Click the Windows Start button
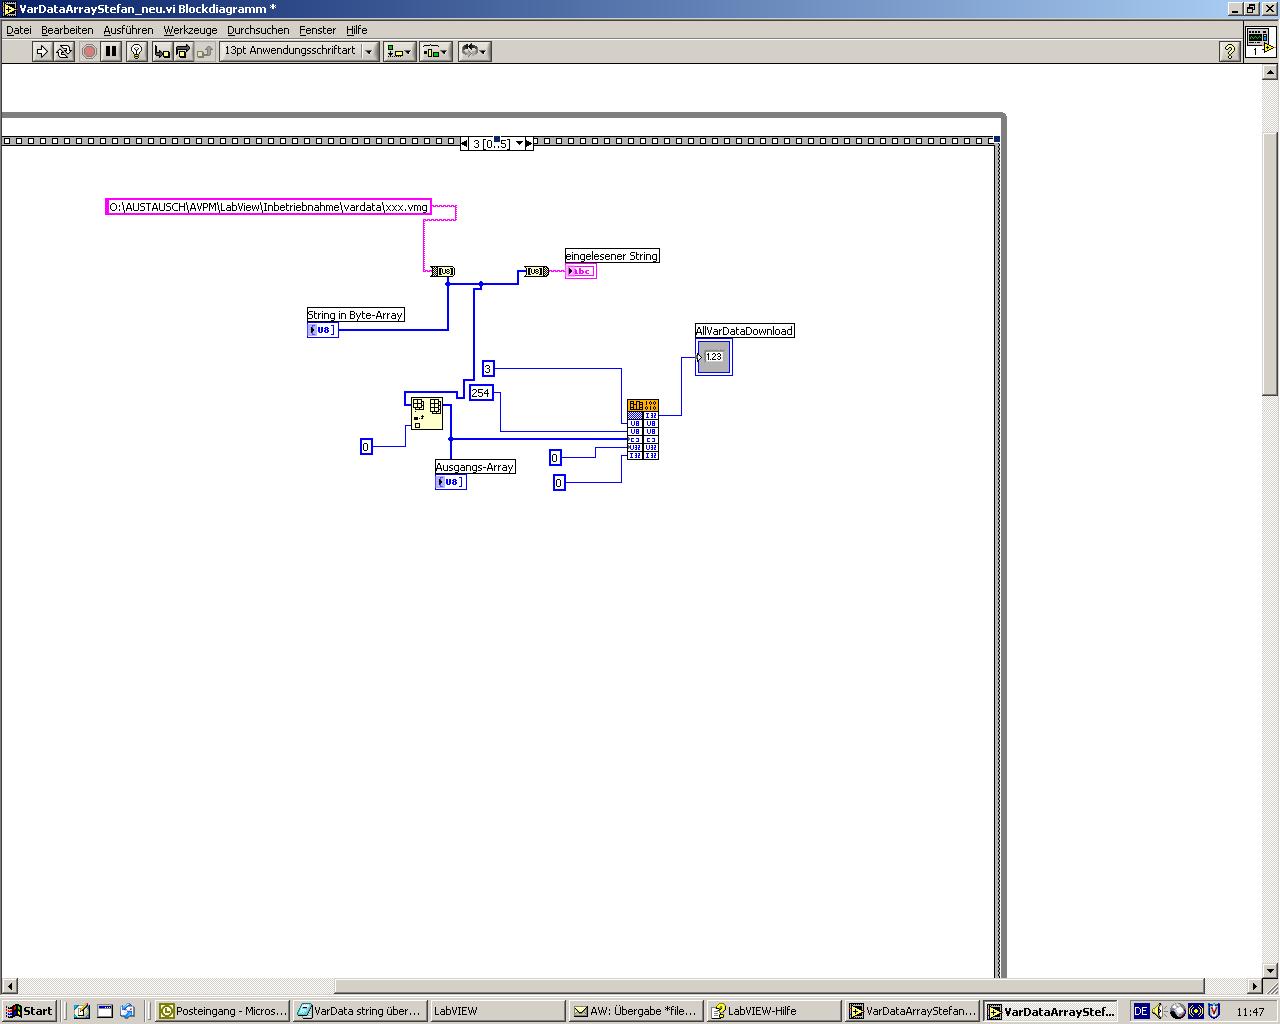The width and height of the screenshot is (1280, 1024). pyautogui.click(x=29, y=1011)
